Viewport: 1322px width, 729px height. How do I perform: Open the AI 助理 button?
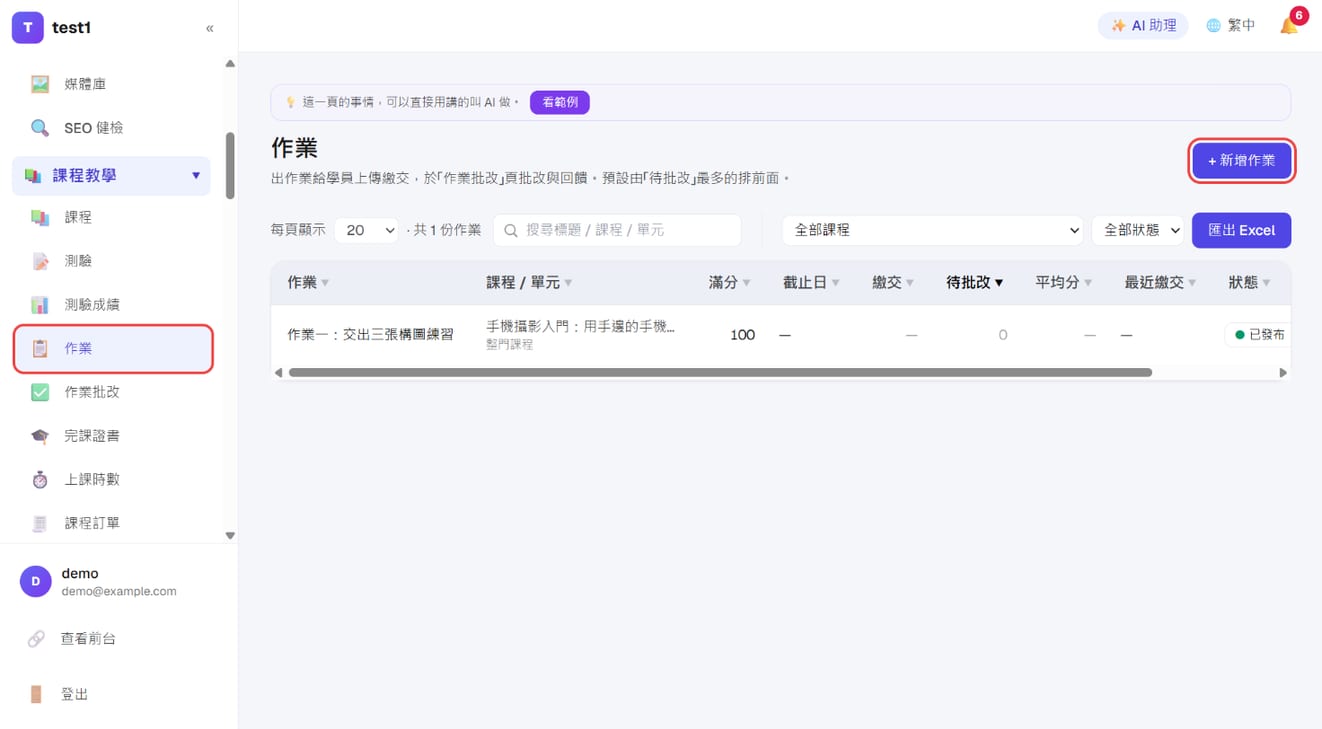pos(1143,26)
